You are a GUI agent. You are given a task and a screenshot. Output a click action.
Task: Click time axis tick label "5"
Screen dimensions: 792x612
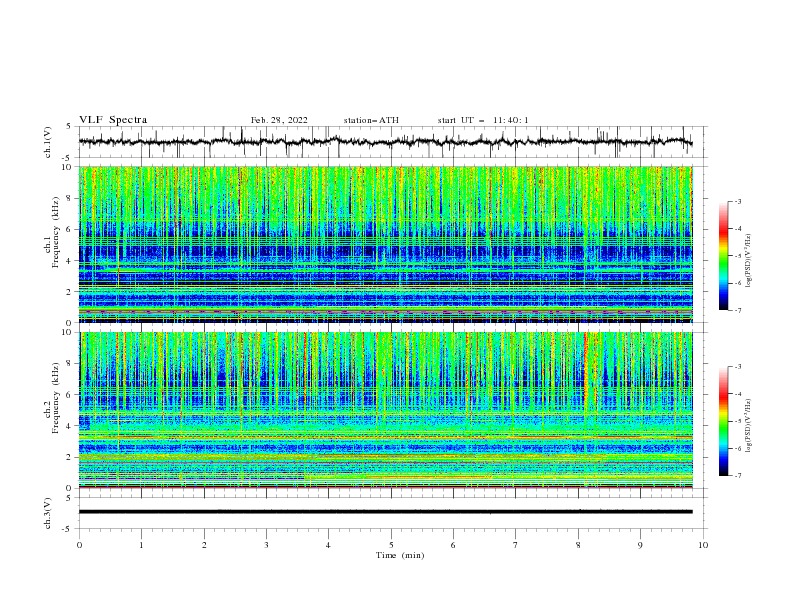pyautogui.click(x=391, y=545)
